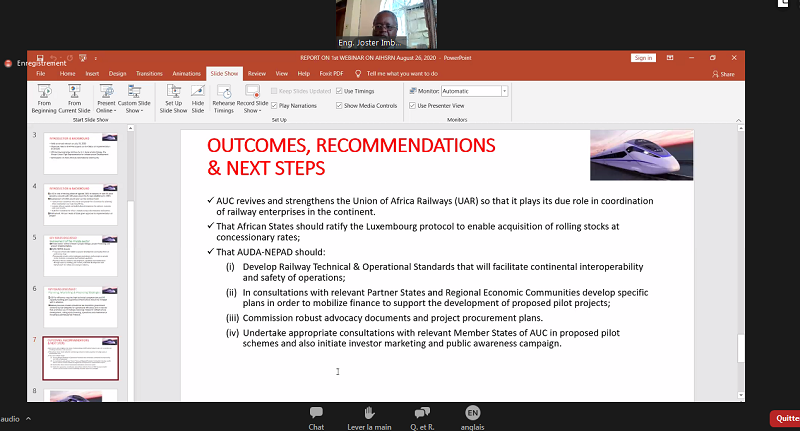Open the Q. et R. panel
Screen dimensions: 800x431
[422, 418]
